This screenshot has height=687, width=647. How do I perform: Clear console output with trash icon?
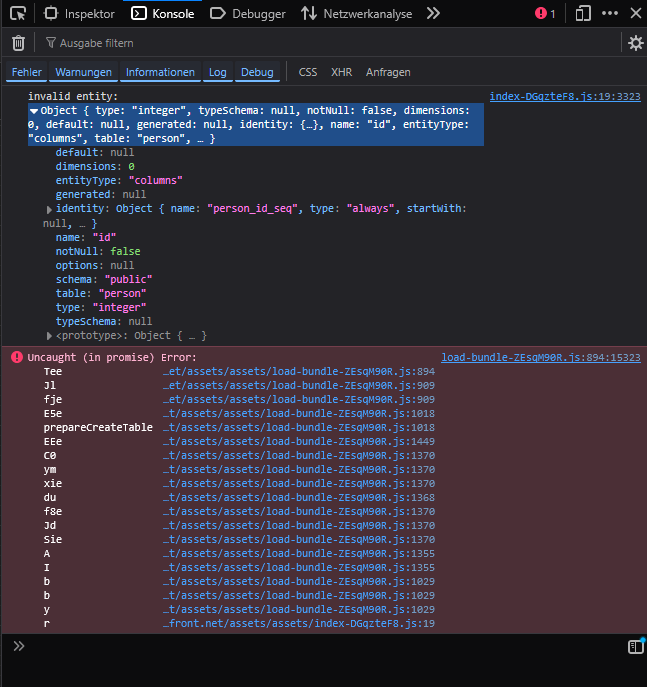coord(18,43)
